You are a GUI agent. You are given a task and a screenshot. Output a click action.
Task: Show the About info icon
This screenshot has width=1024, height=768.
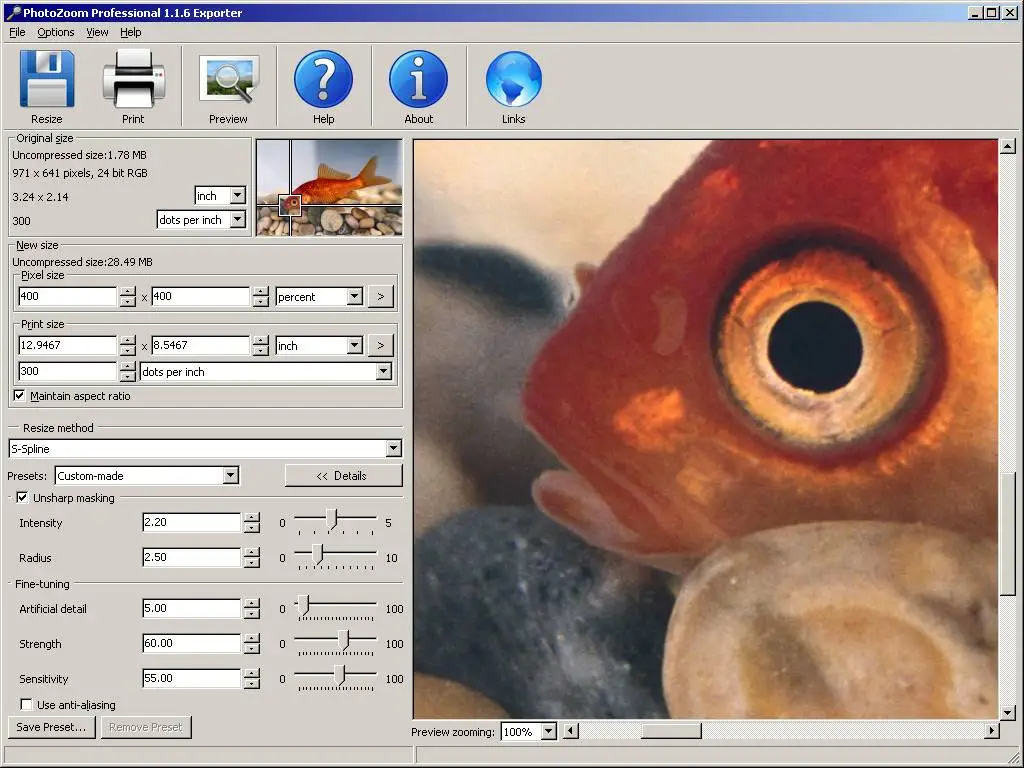point(419,79)
